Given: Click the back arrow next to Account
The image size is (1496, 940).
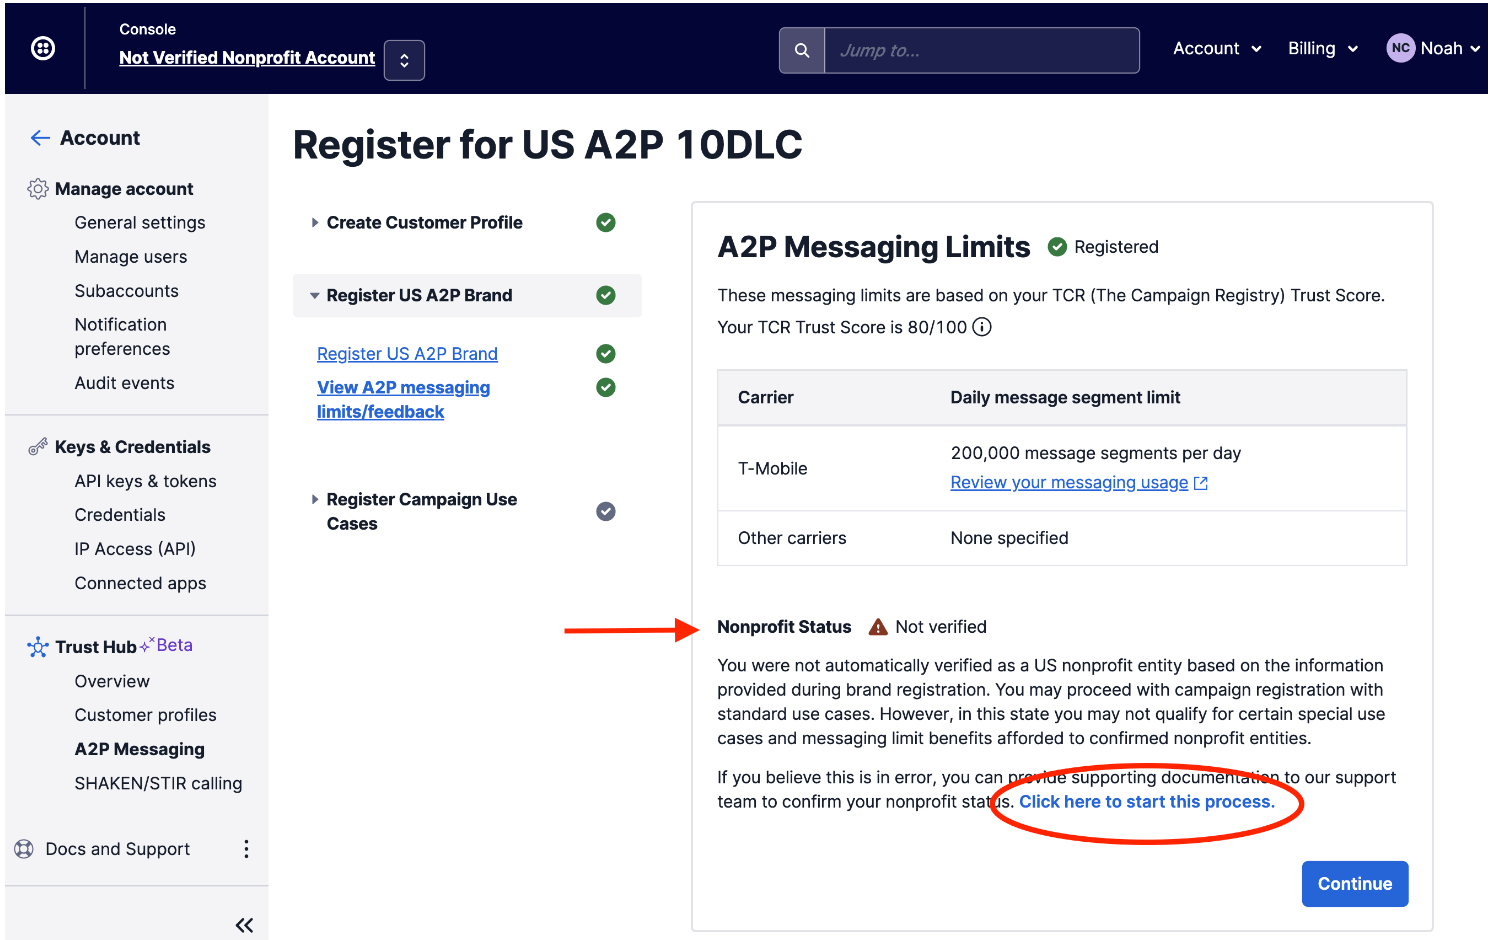Looking at the screenshot, I should click(40, 138).
